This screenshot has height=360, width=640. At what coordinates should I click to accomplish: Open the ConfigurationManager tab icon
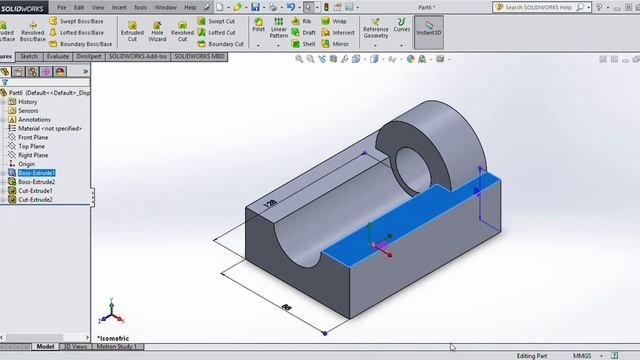(32, 72)
